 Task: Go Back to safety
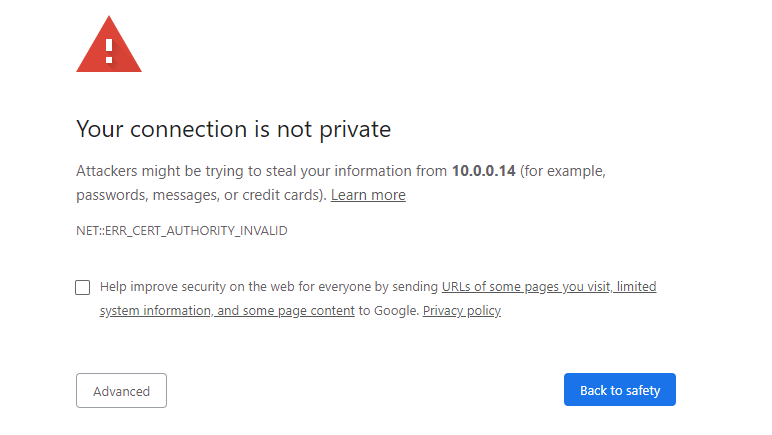point(620,390)
